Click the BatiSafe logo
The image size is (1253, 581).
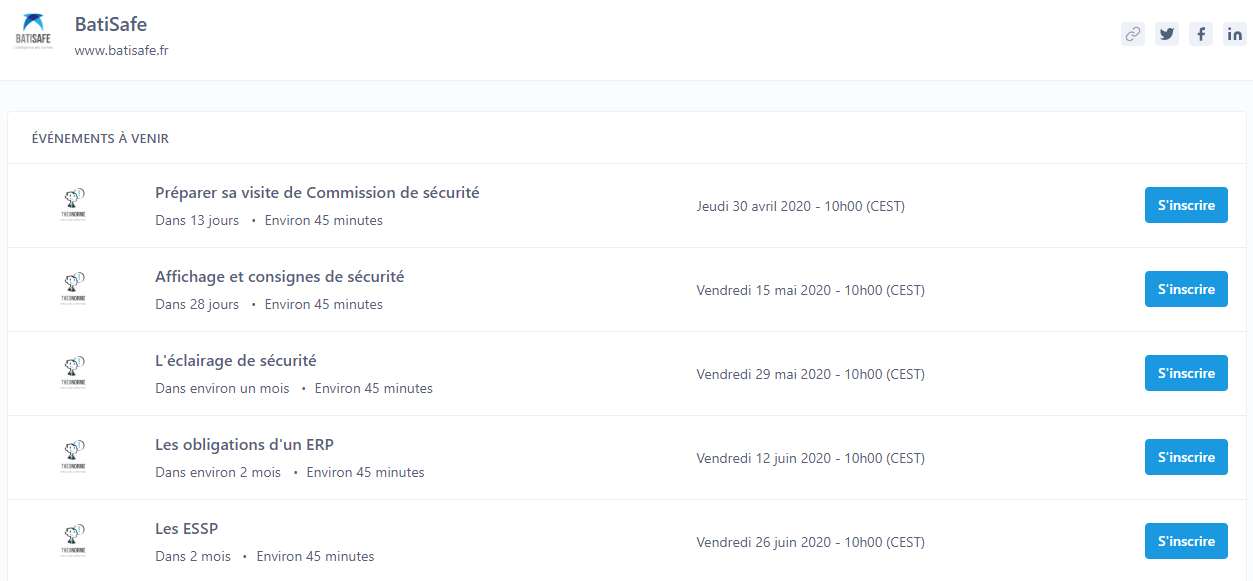point(34,33)
